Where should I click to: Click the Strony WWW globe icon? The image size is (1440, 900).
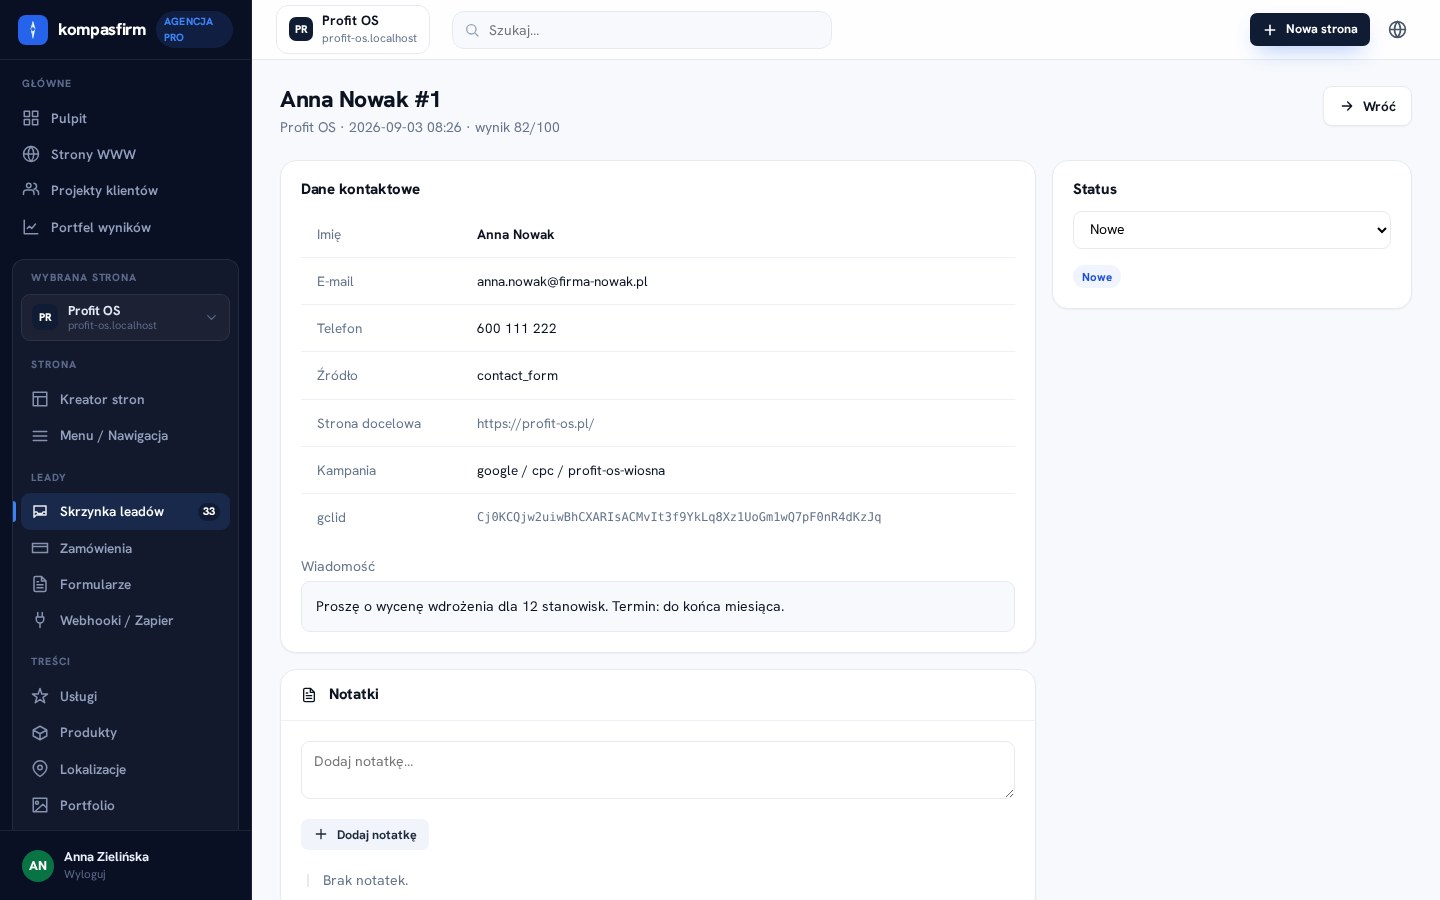point(31,154)
